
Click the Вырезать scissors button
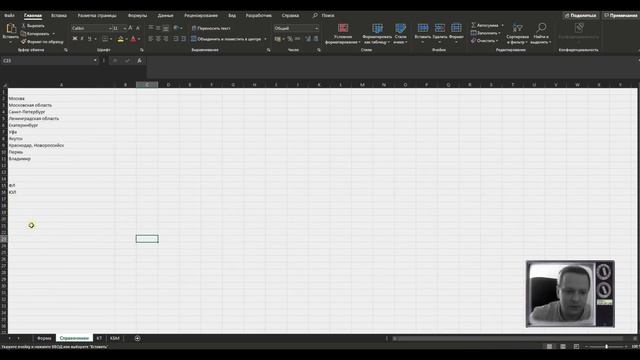point(33,26)
